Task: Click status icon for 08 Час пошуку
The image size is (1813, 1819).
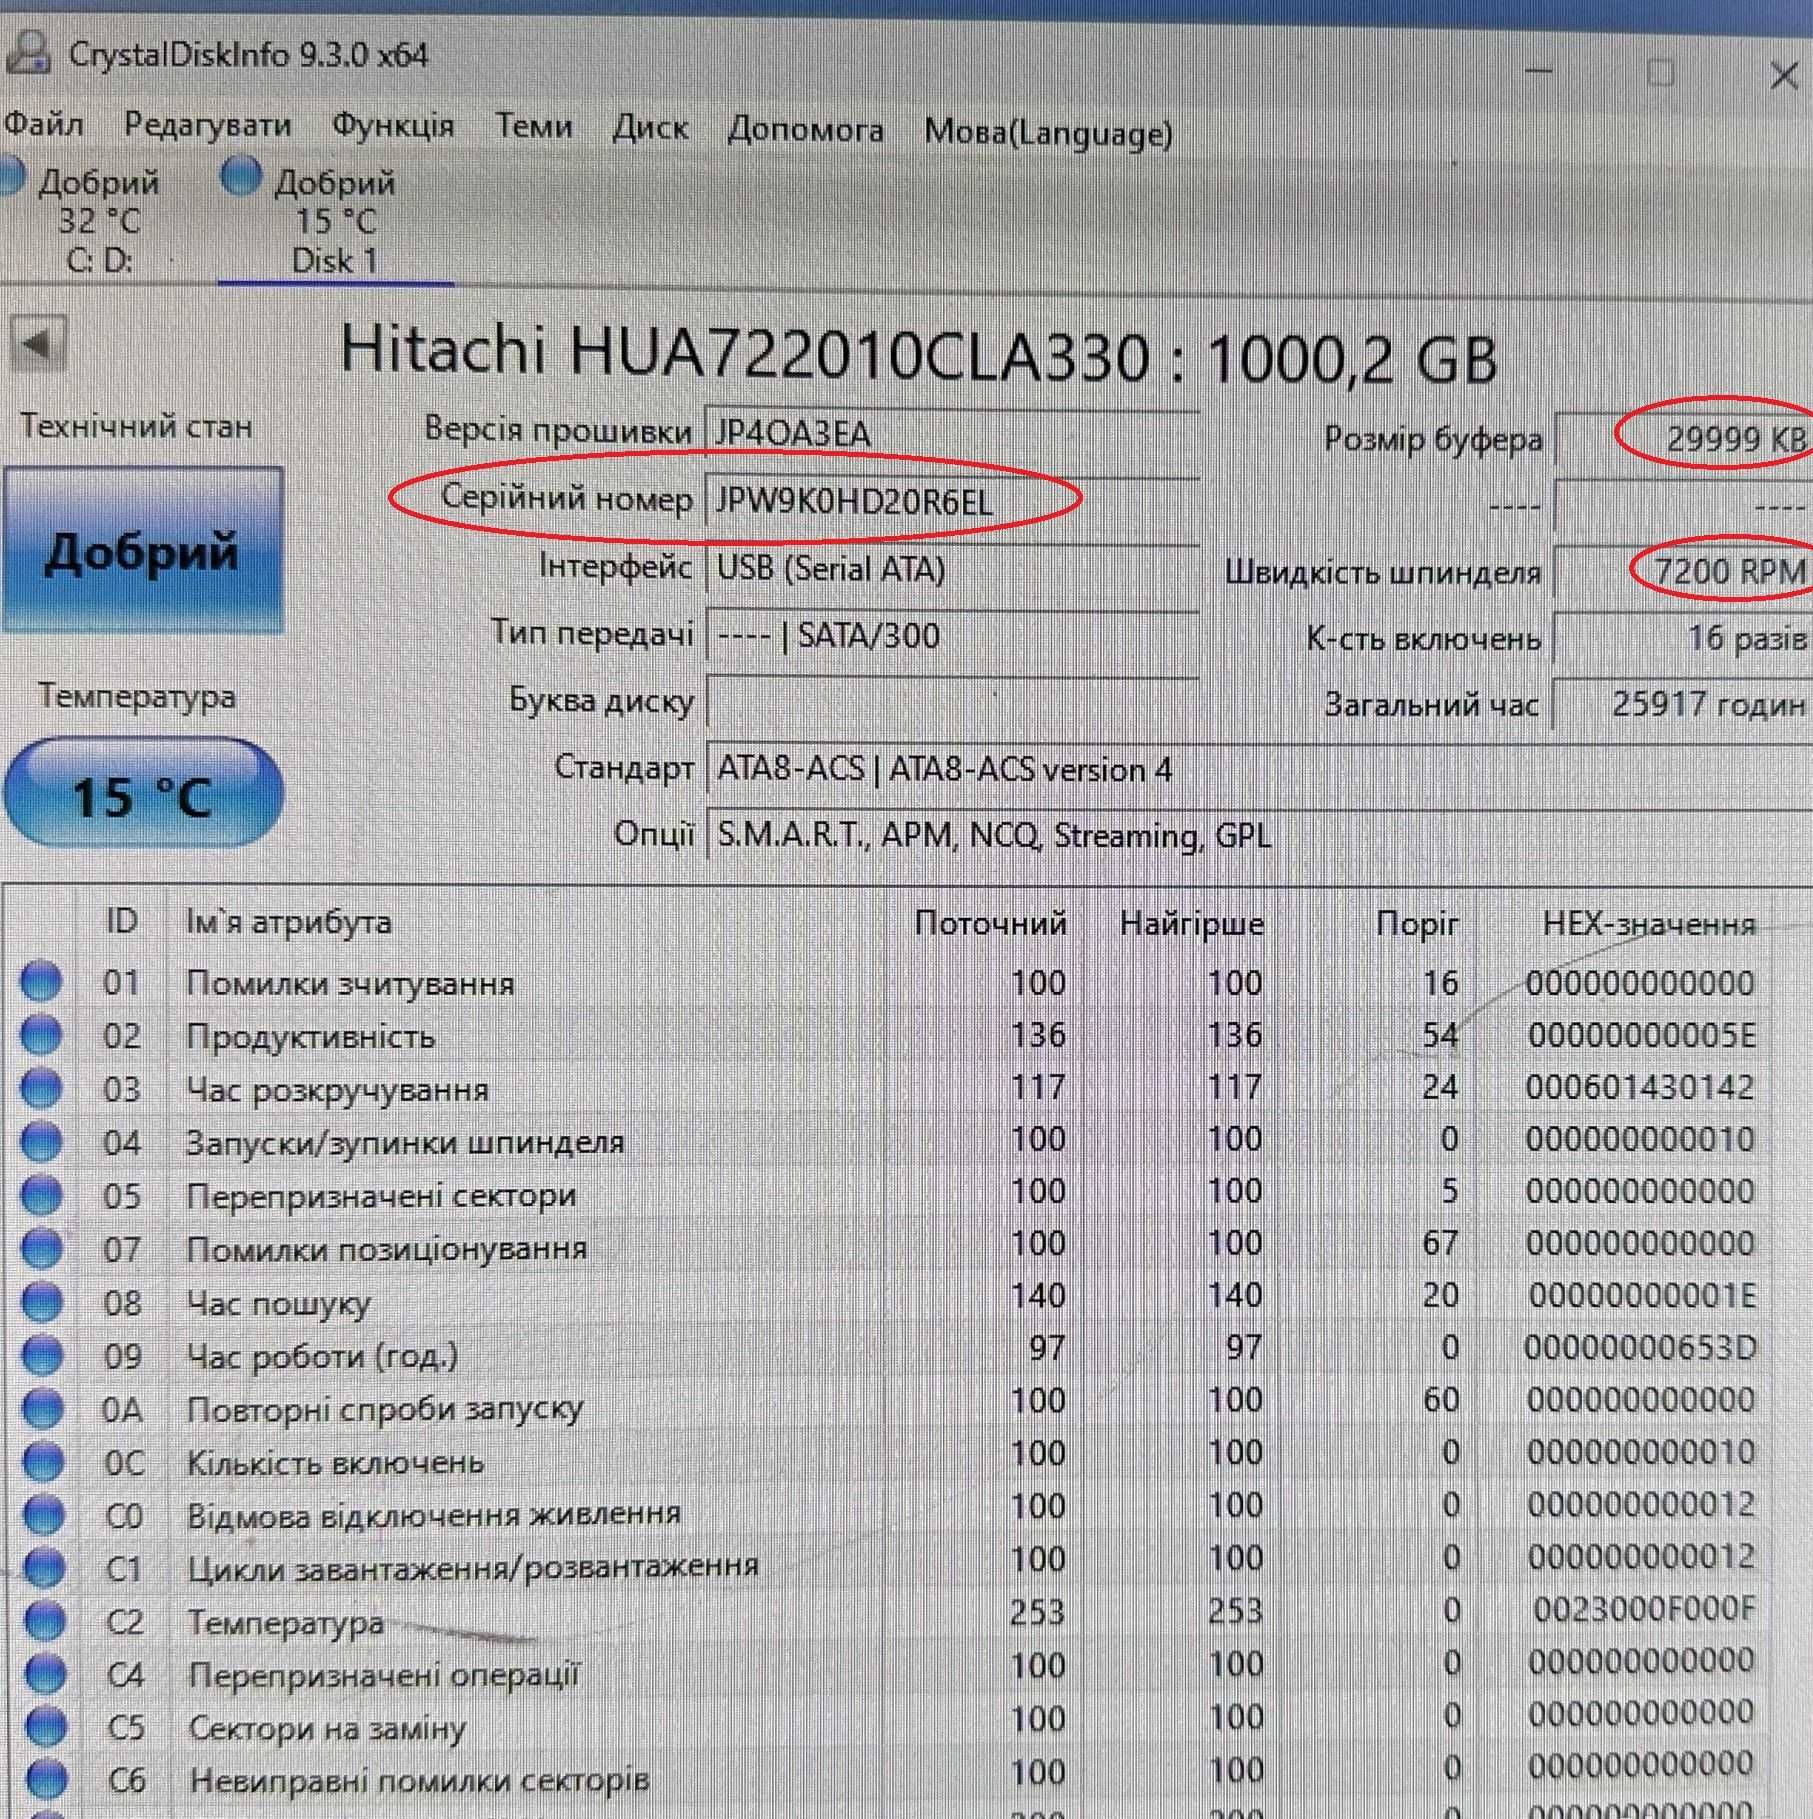Action: pyautogui.click(x=41, y=1301)
